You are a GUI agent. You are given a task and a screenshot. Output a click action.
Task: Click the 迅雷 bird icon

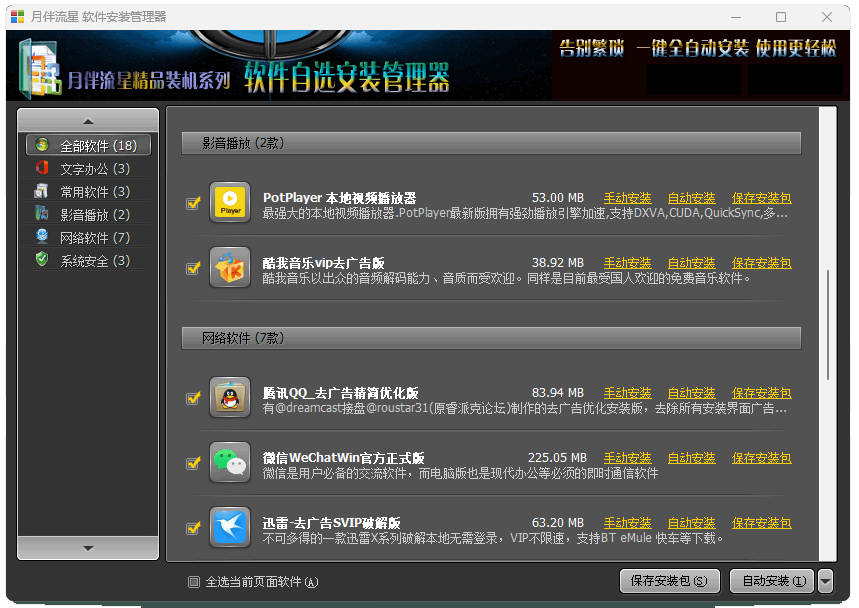click(230, 527)
